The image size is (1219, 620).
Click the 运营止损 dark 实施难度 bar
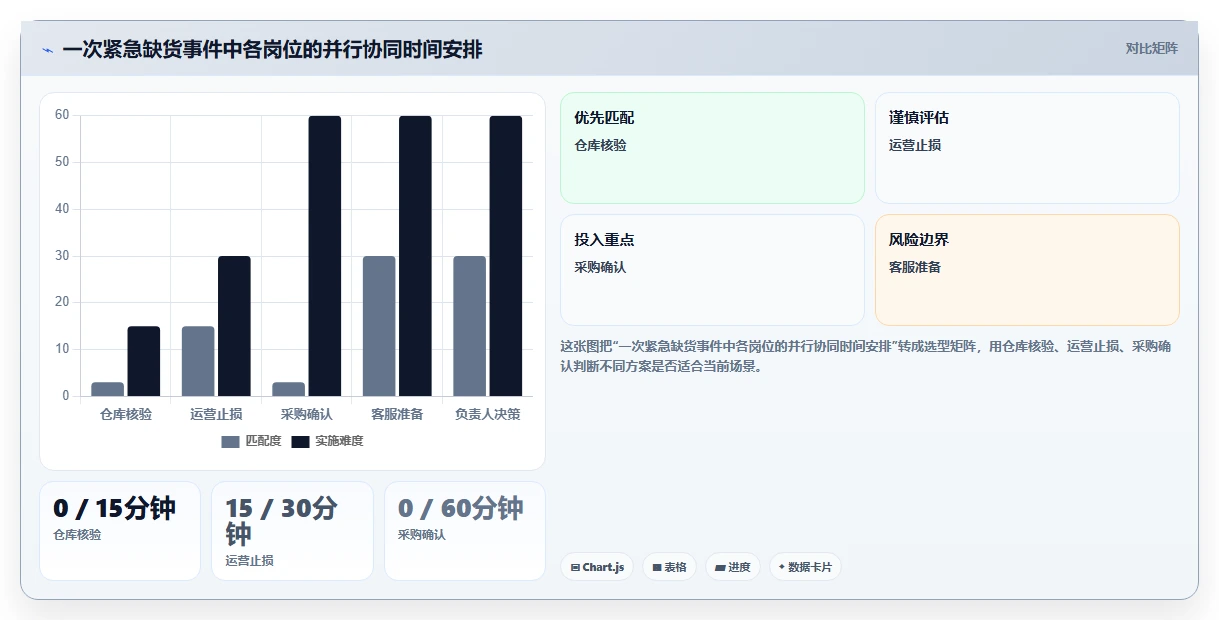pos(234,326)
